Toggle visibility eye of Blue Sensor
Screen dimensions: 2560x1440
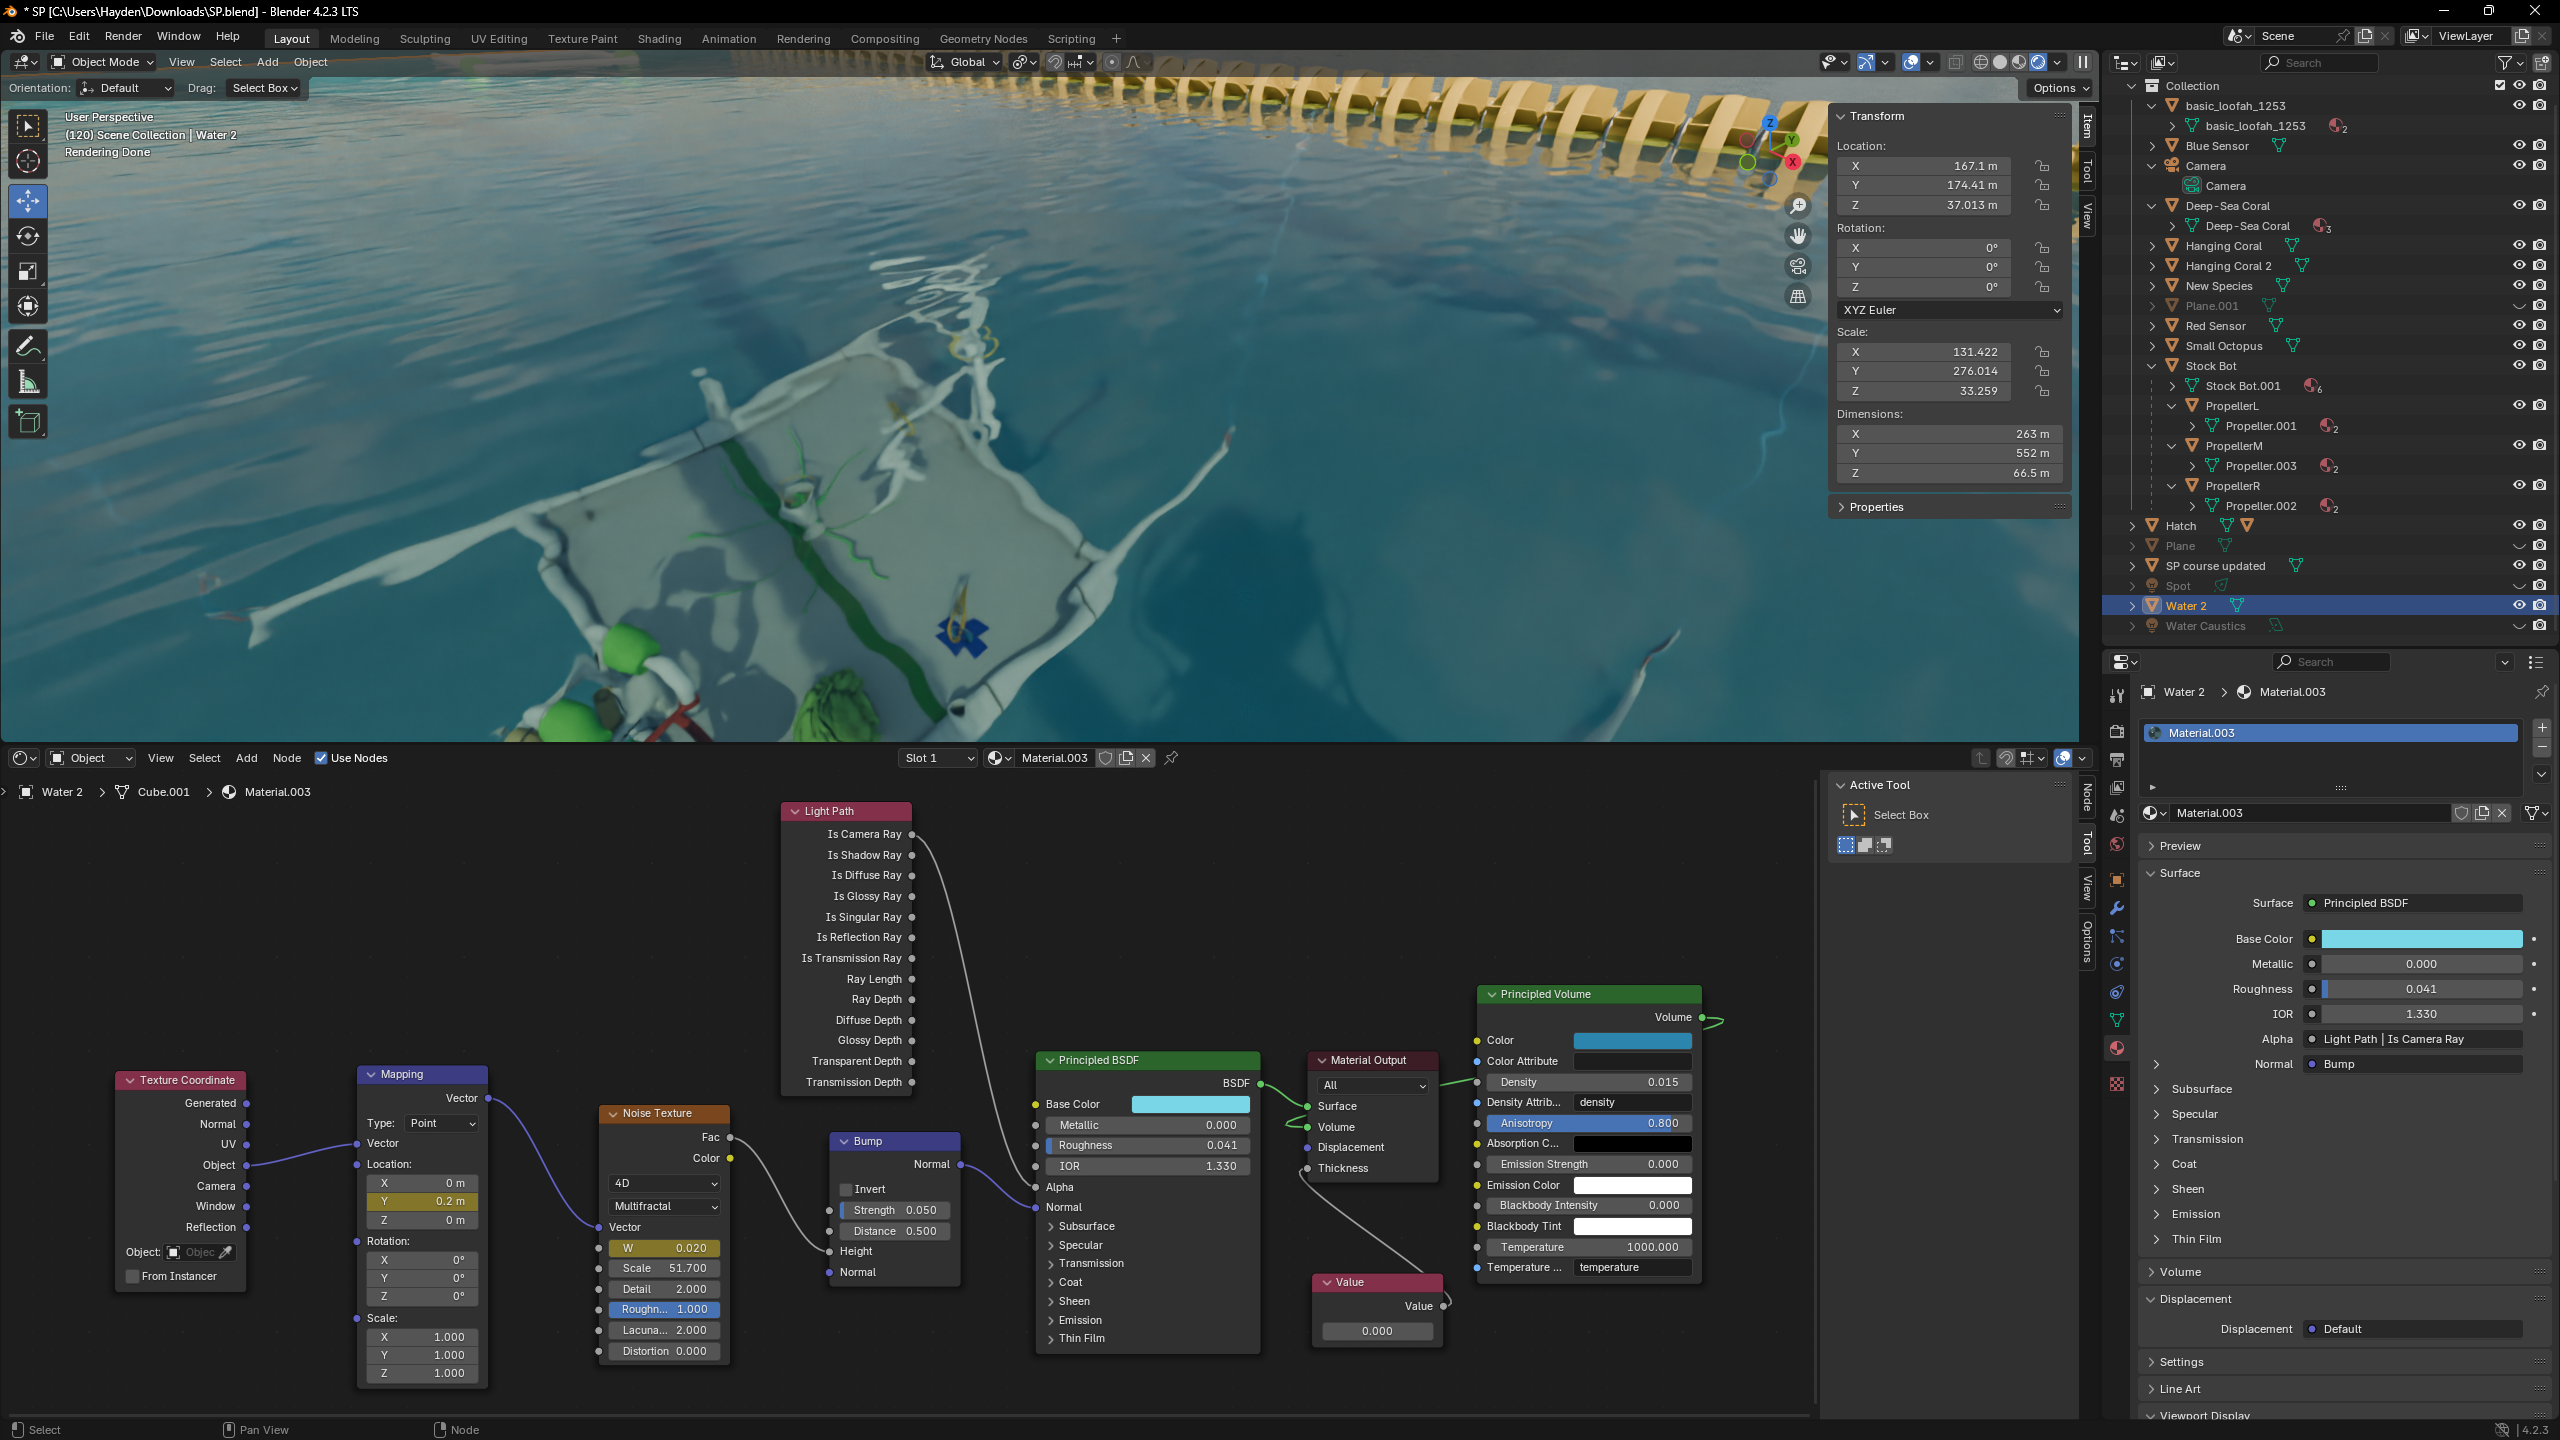tap(2519, 145)
